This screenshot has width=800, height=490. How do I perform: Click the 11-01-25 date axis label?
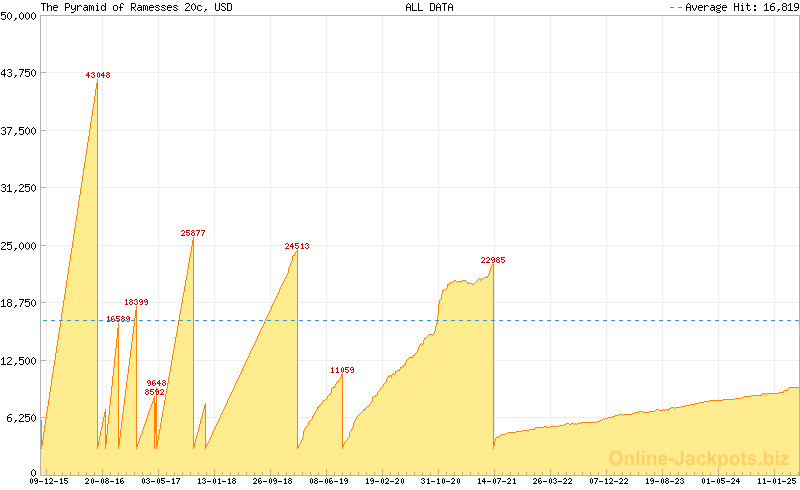776,481
